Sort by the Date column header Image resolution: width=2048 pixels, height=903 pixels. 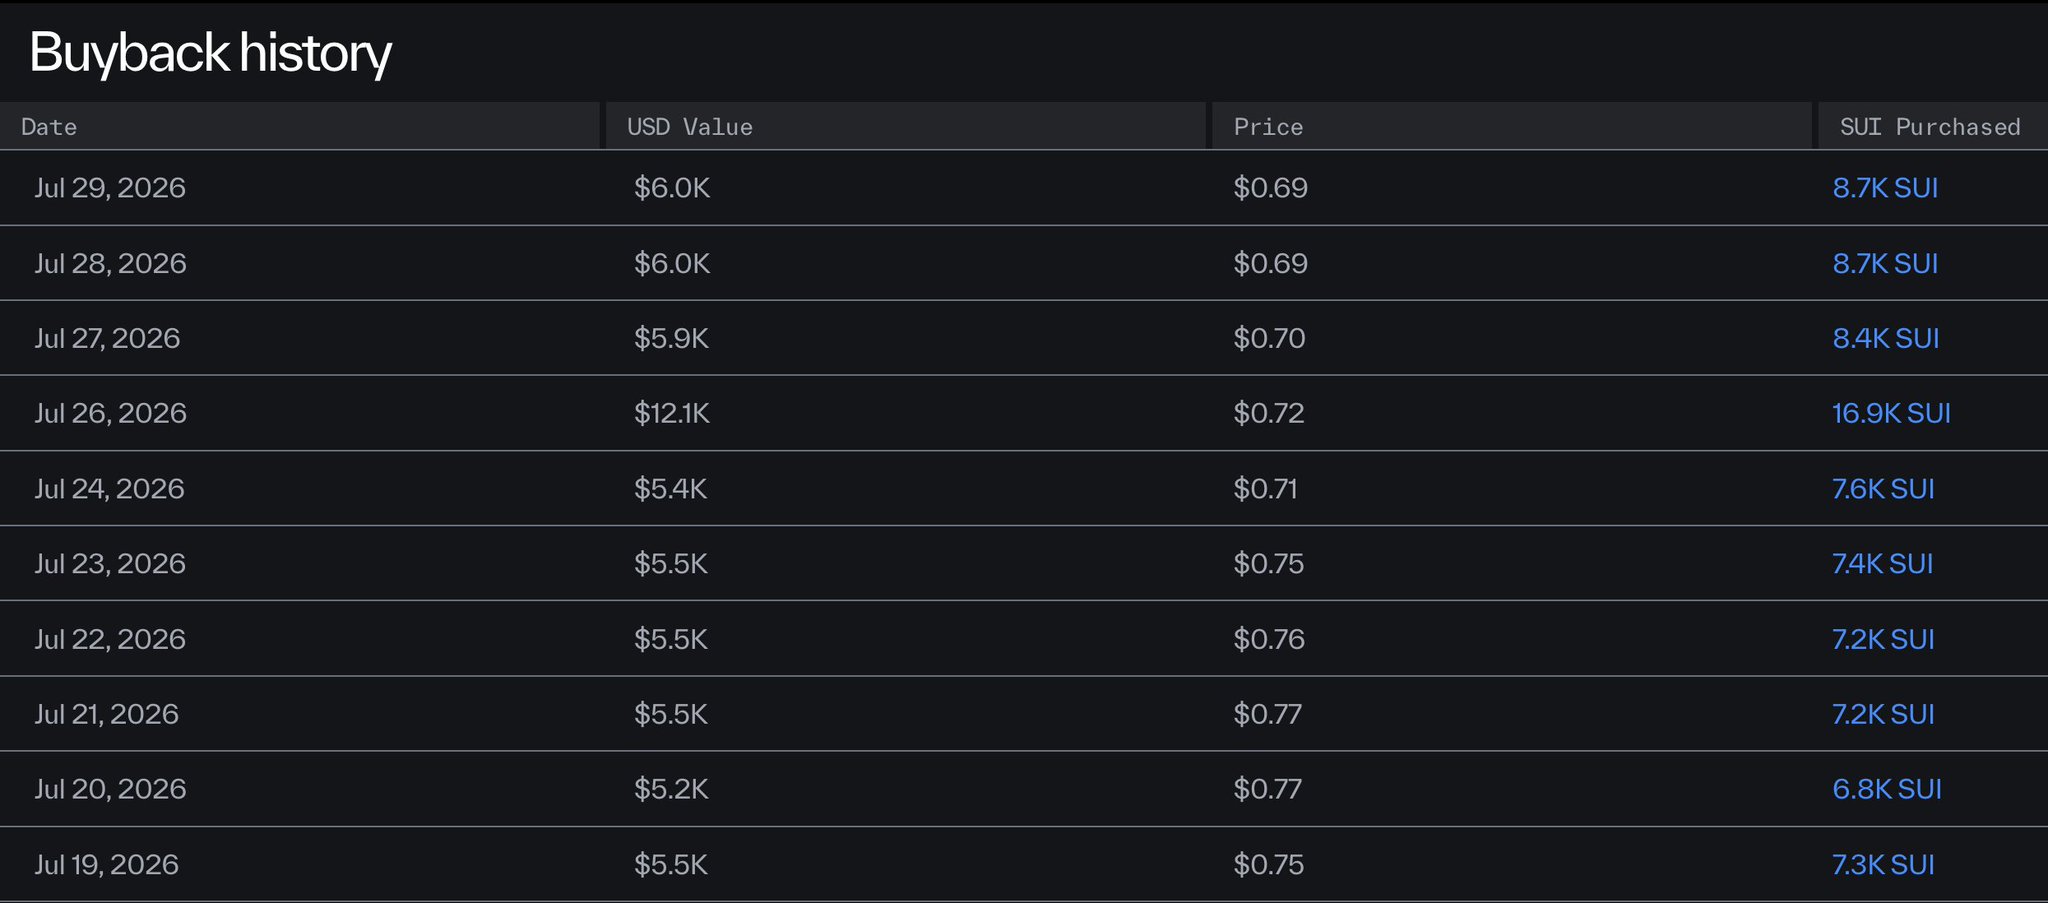tap(300, 126)
